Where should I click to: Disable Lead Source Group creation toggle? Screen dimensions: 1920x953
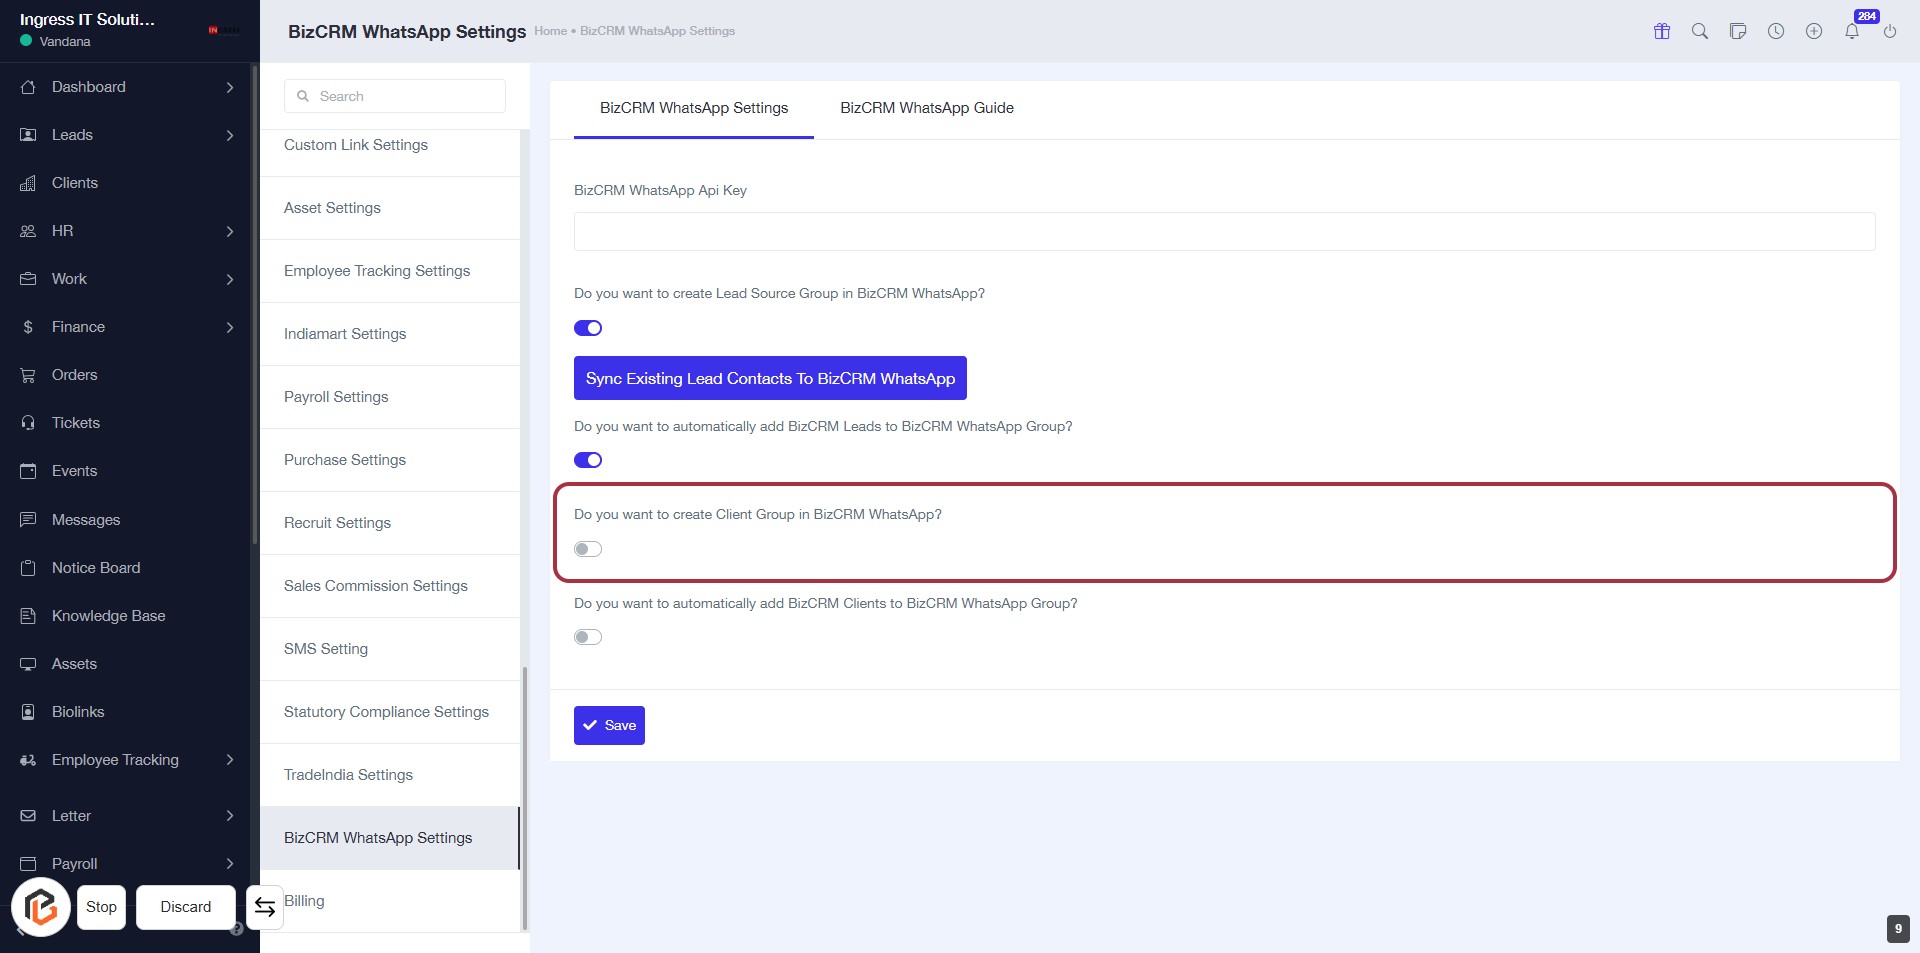[x=588, y=328]
